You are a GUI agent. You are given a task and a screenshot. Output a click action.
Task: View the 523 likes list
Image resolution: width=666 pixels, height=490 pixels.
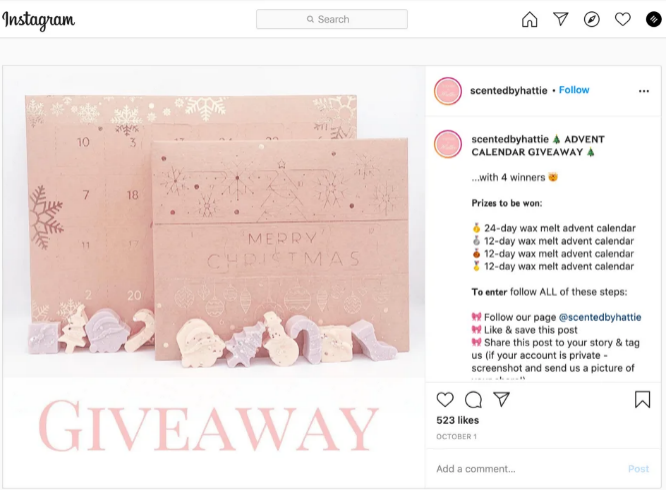[x=457, y=420]
